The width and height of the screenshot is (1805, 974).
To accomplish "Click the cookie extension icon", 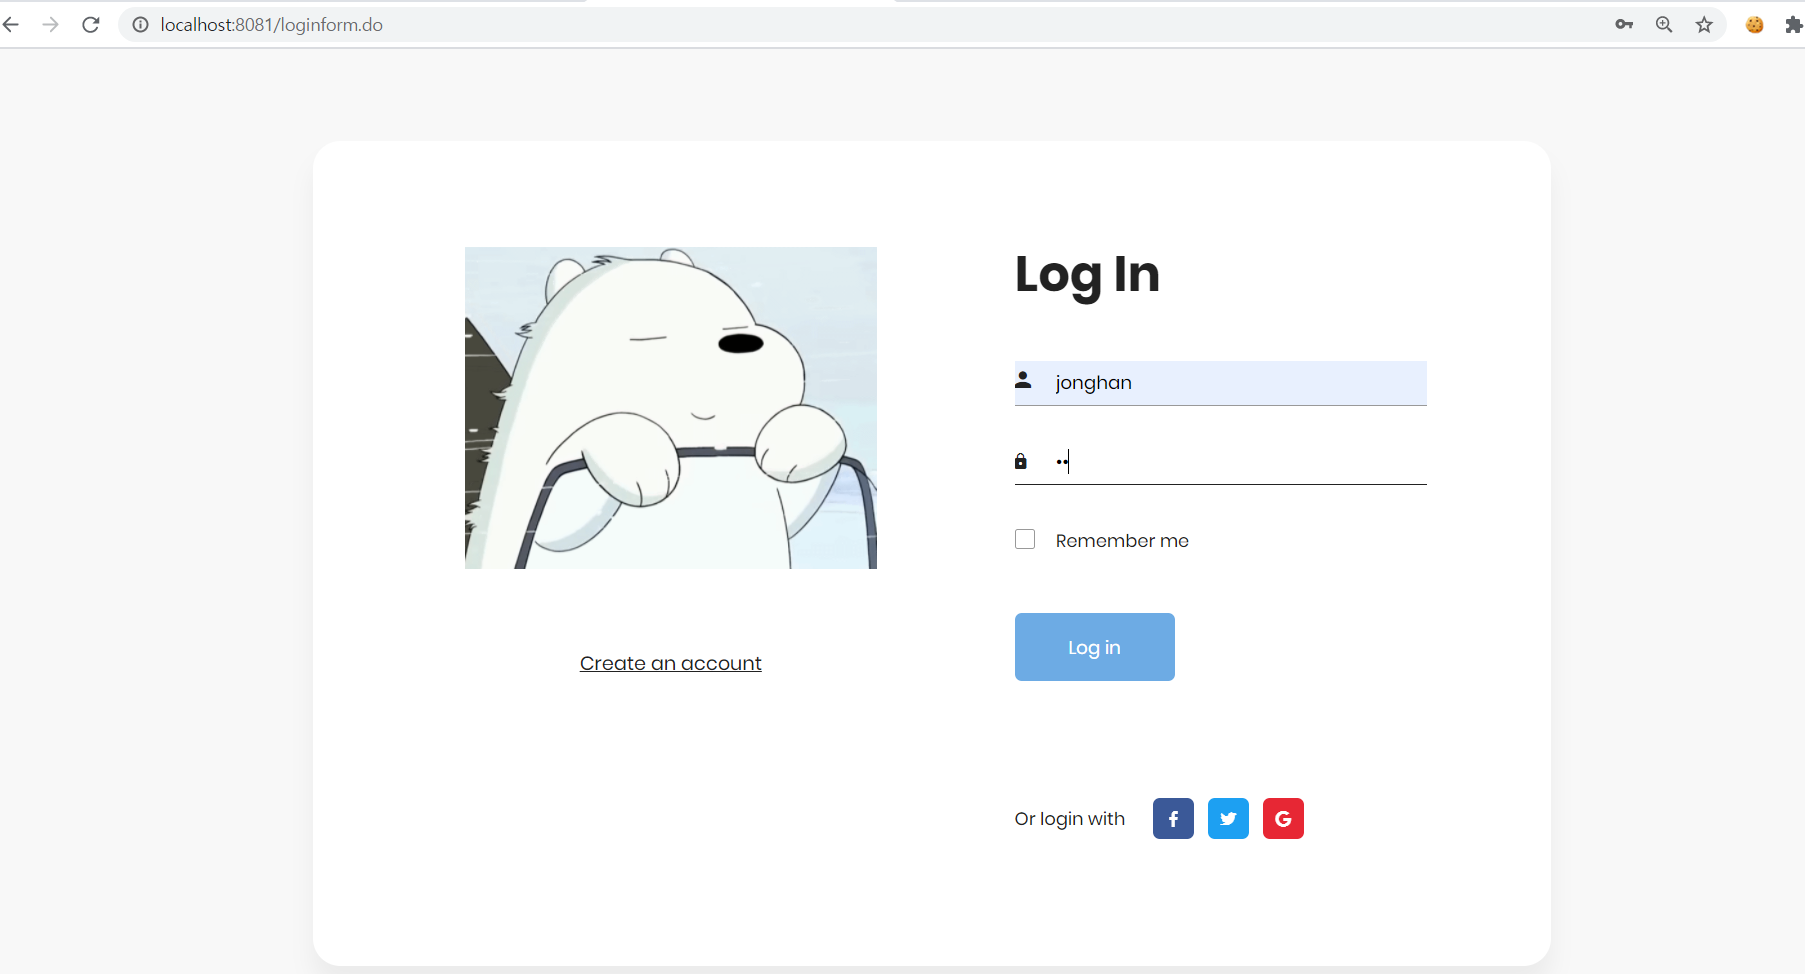I will (1754, 24).
